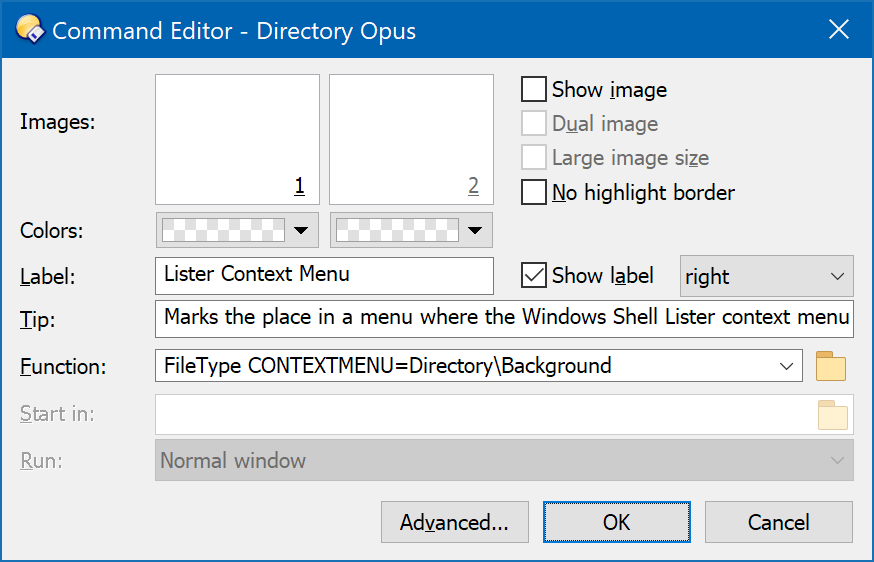This screenshot has height=562, width=874.
Task: Uncheck the Show label checkbox
Action: 533,275
